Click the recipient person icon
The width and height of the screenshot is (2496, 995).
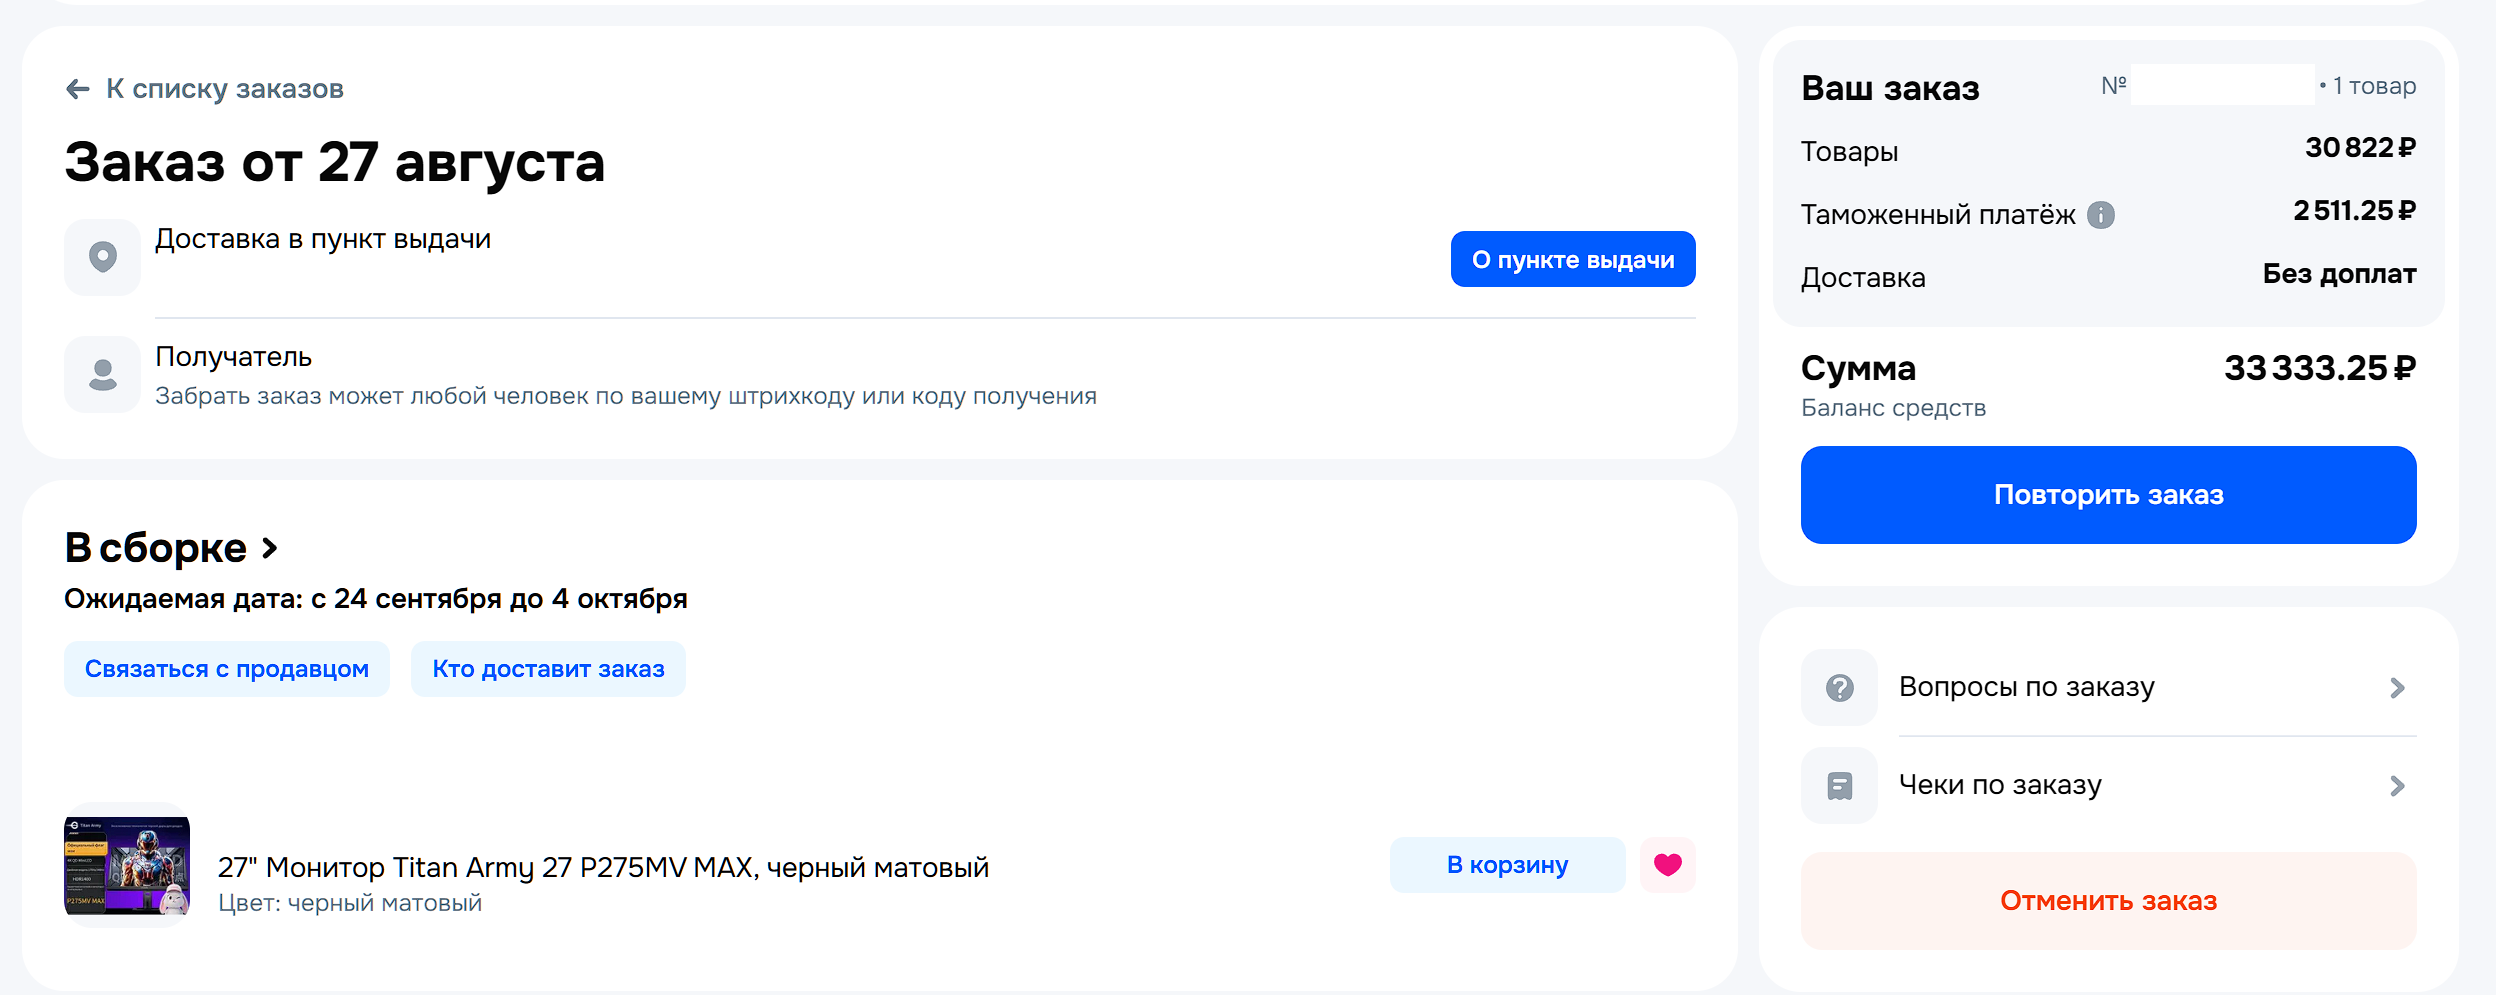103,374
